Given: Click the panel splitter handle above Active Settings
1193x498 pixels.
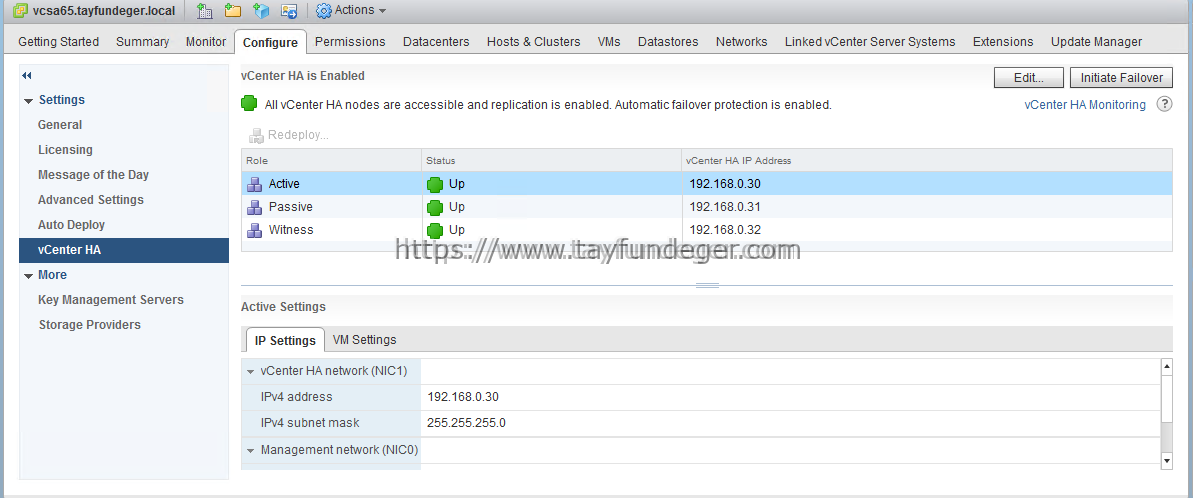Looking at the screenshot, I should coord(707,285).
